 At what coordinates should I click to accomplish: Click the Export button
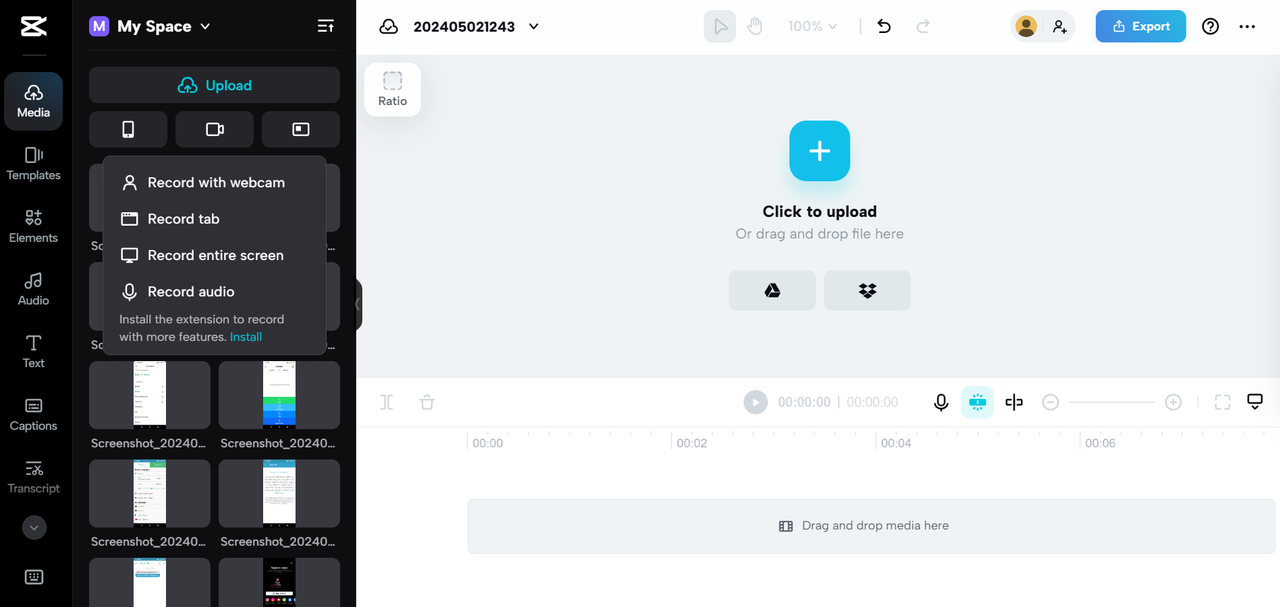(x=1140, y=27)
